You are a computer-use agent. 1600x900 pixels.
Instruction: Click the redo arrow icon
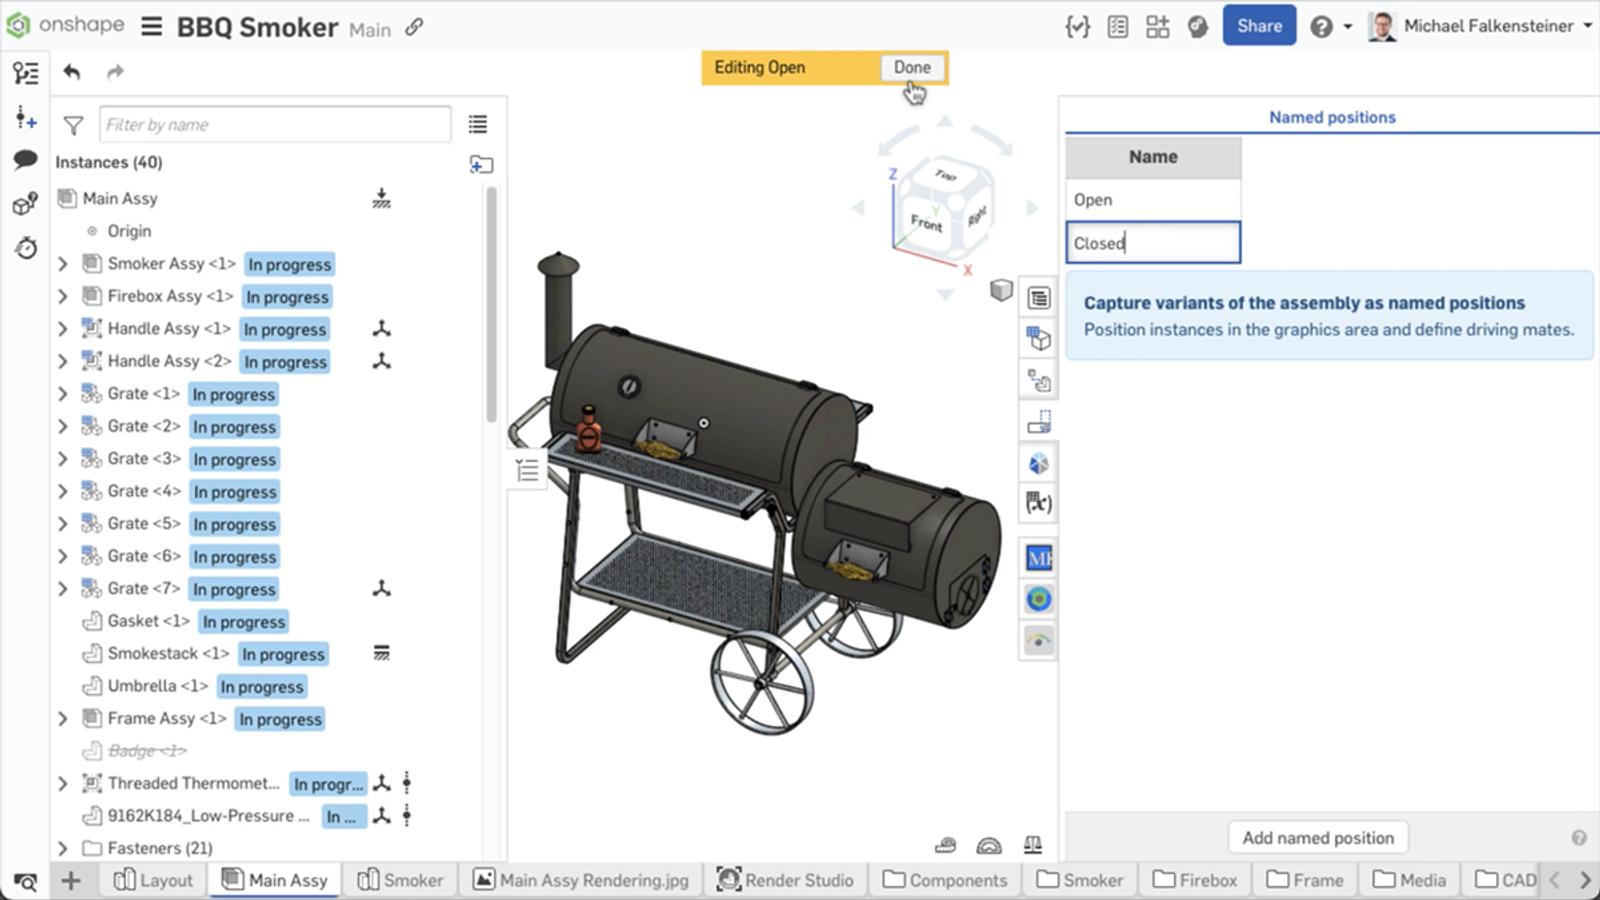115,72
